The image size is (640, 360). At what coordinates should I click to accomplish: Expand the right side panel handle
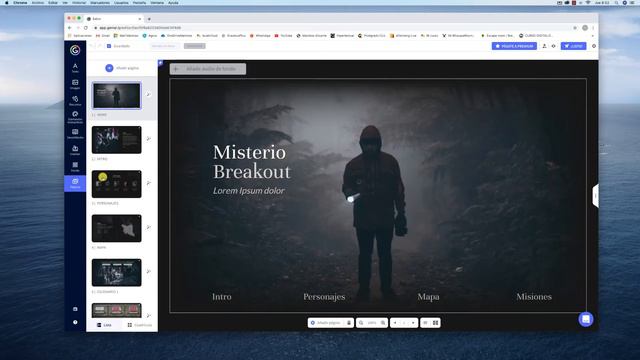596,196
